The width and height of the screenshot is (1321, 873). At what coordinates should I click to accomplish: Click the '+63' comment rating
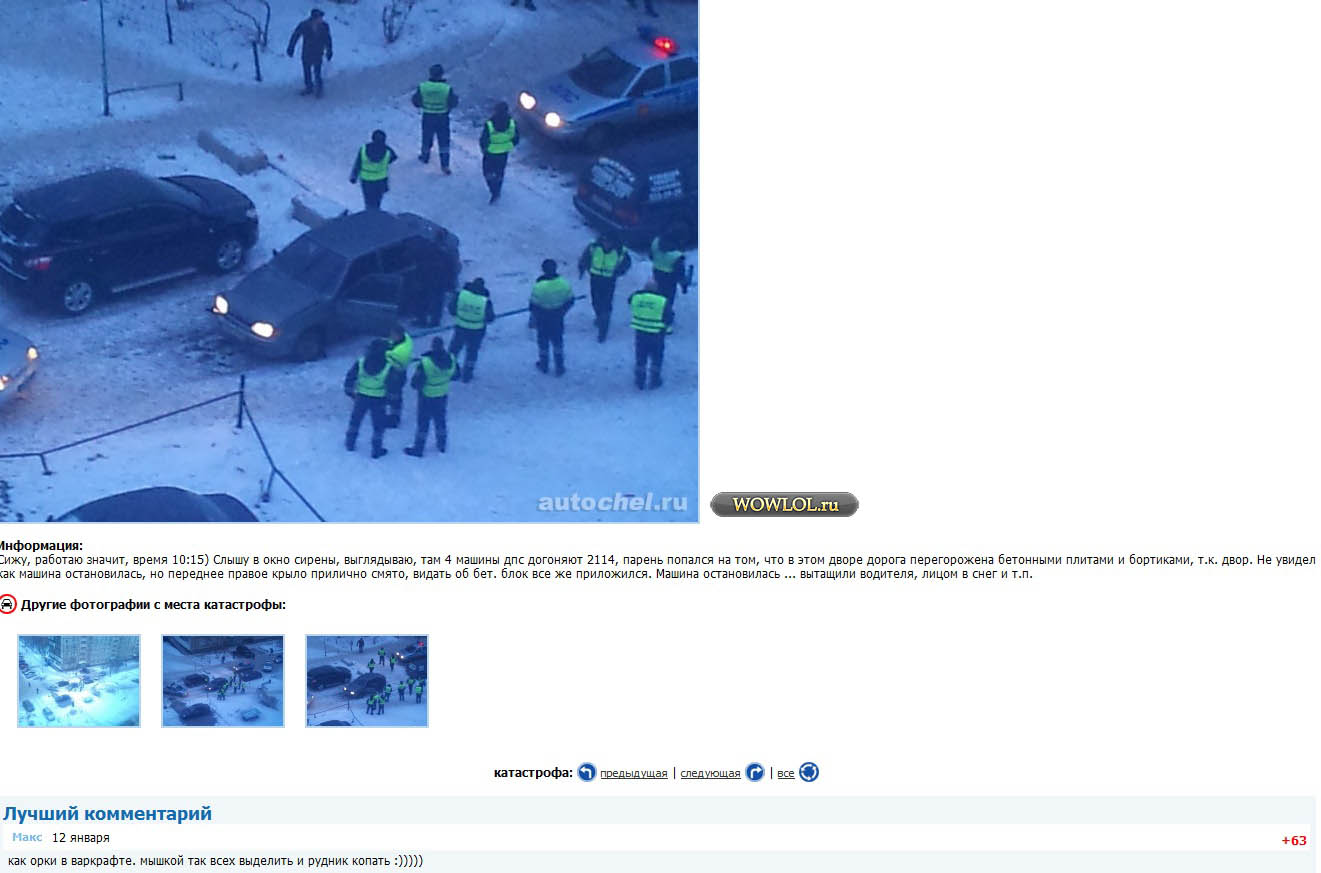point(1294,840)
